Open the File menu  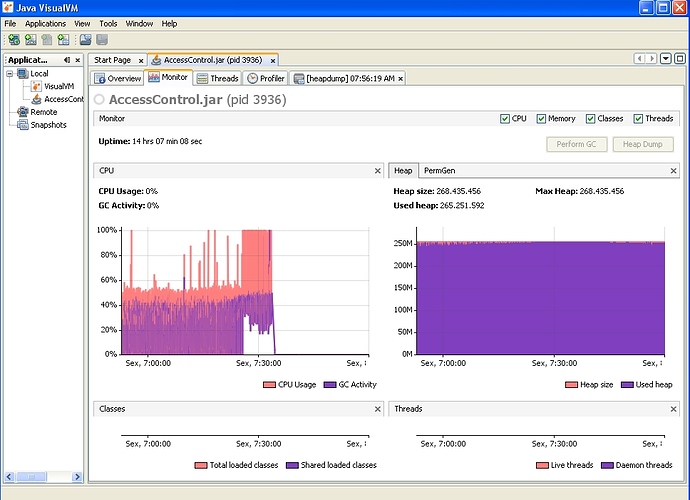point(10,24)
